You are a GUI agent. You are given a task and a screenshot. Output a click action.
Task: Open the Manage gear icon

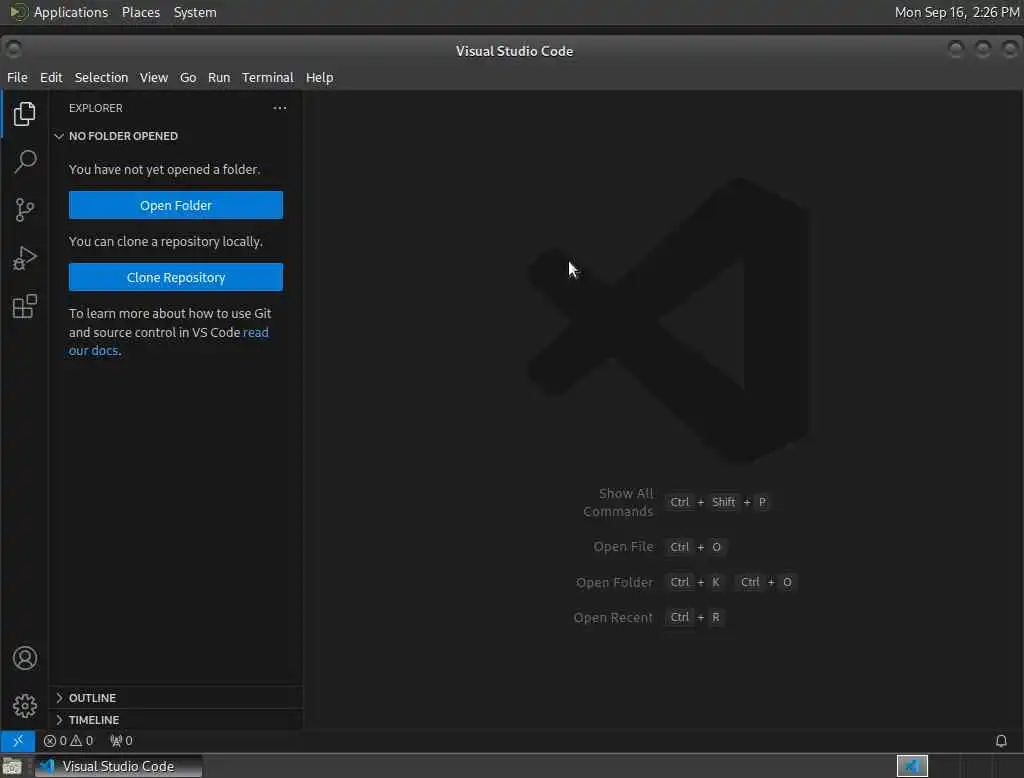pyautogui.click(x=25, y=705)
